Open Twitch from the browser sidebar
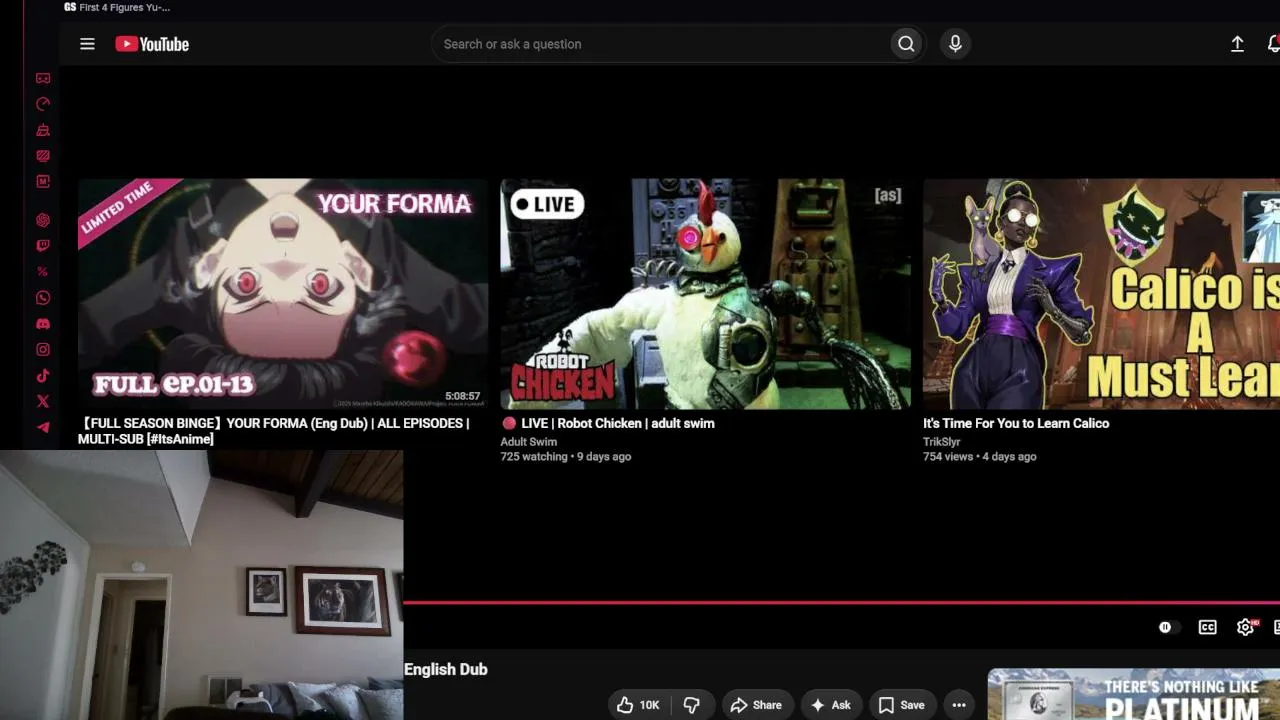Image resolution: width=1280 pixels, height=720 pixels. [x=43, y=246]
